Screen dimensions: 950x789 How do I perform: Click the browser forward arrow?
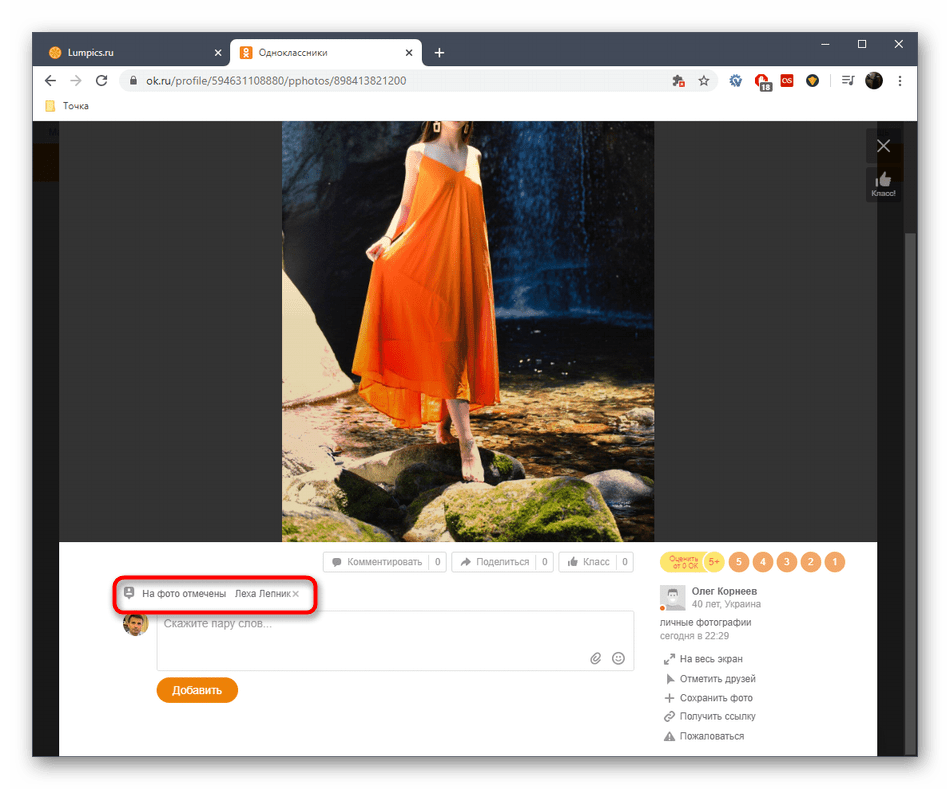click(76, 81)
